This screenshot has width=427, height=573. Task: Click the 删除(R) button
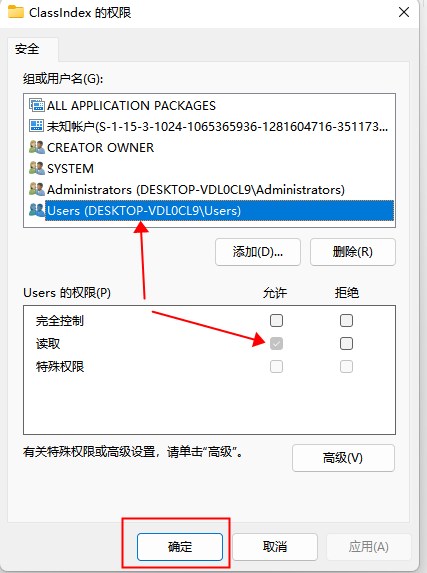click(353, 252)
